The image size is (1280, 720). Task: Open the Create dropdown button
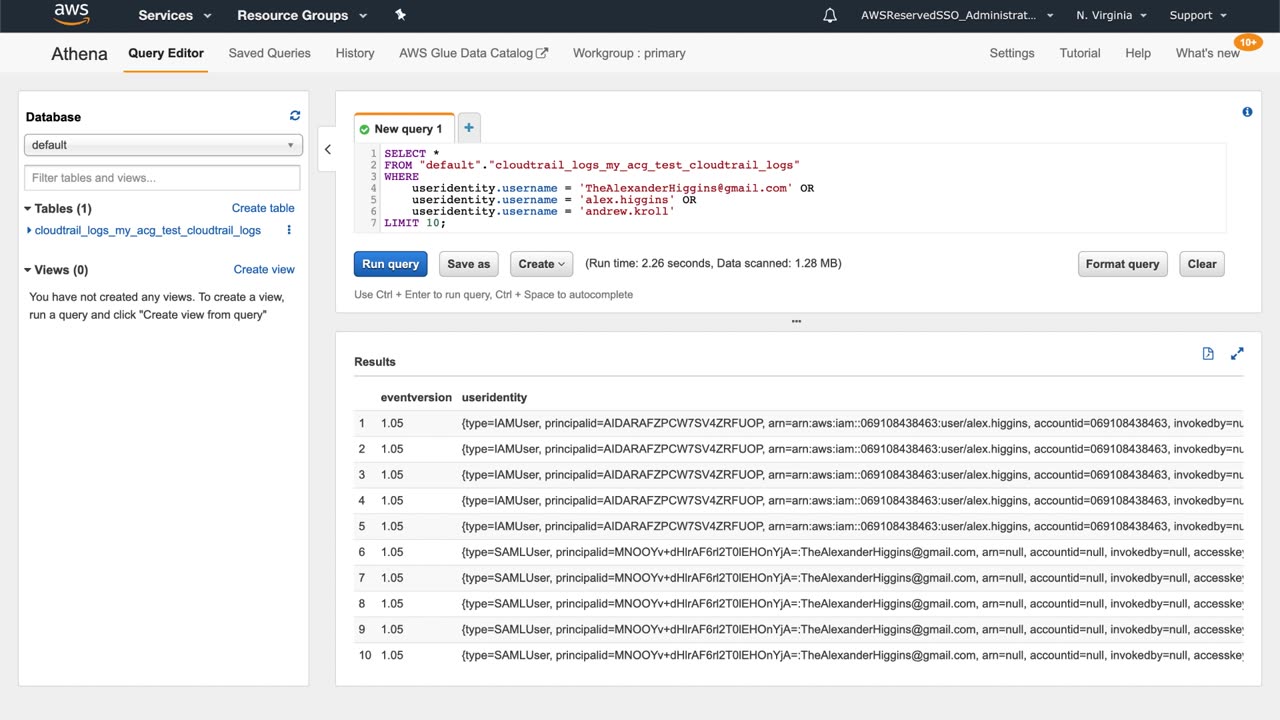[541, 264]
